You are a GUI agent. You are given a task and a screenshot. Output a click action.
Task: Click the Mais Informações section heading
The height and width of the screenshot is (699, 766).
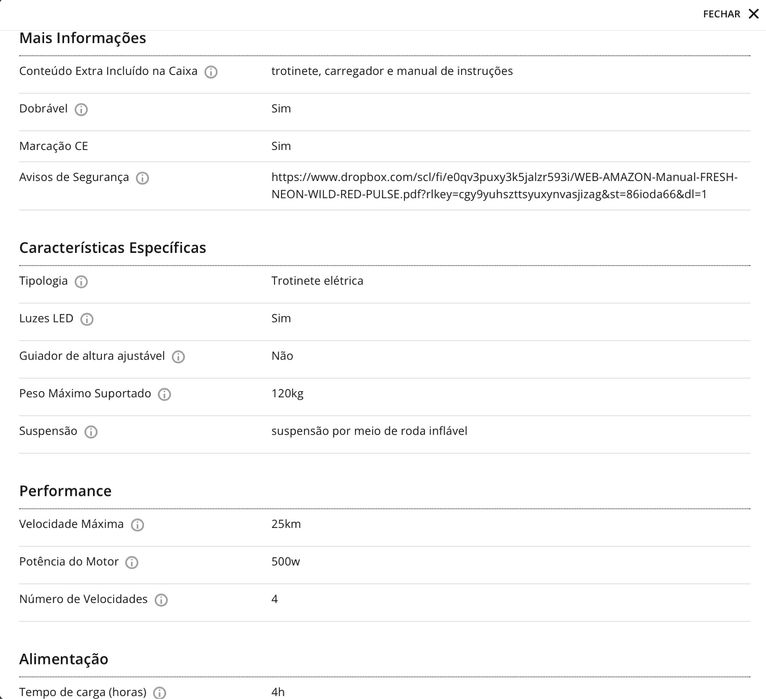click(83, 38)
